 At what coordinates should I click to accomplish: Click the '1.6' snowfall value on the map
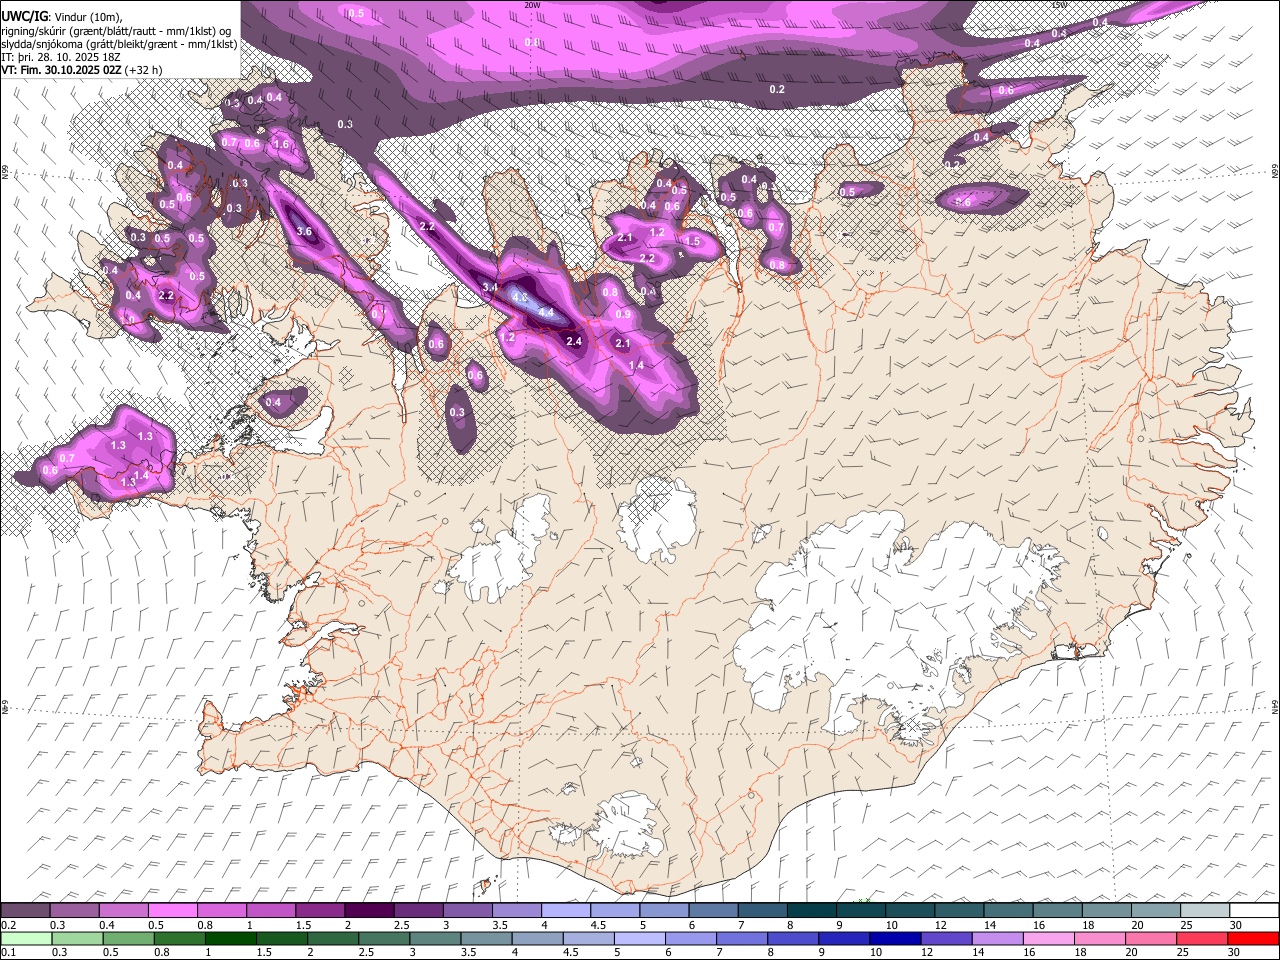tap(281, 144)
